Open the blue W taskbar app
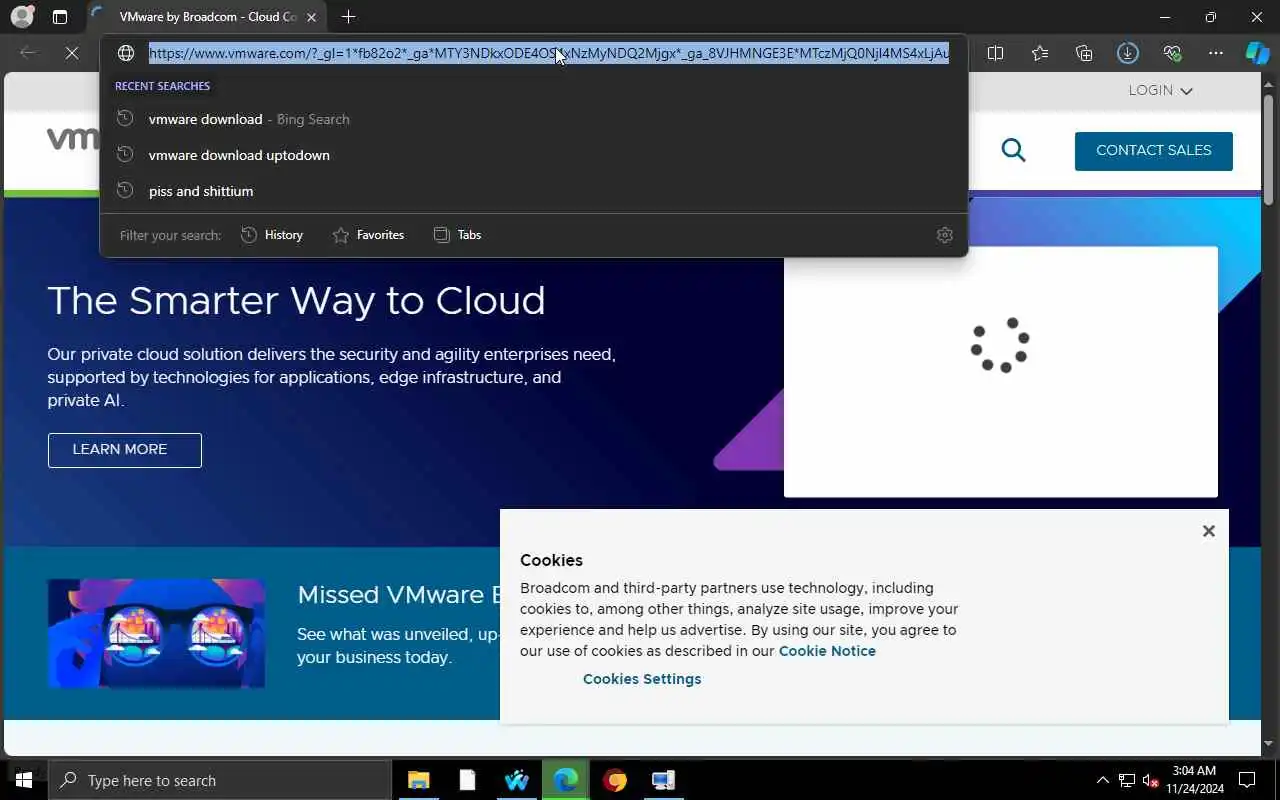1280x800 pixels. click(x=516, y=780)
